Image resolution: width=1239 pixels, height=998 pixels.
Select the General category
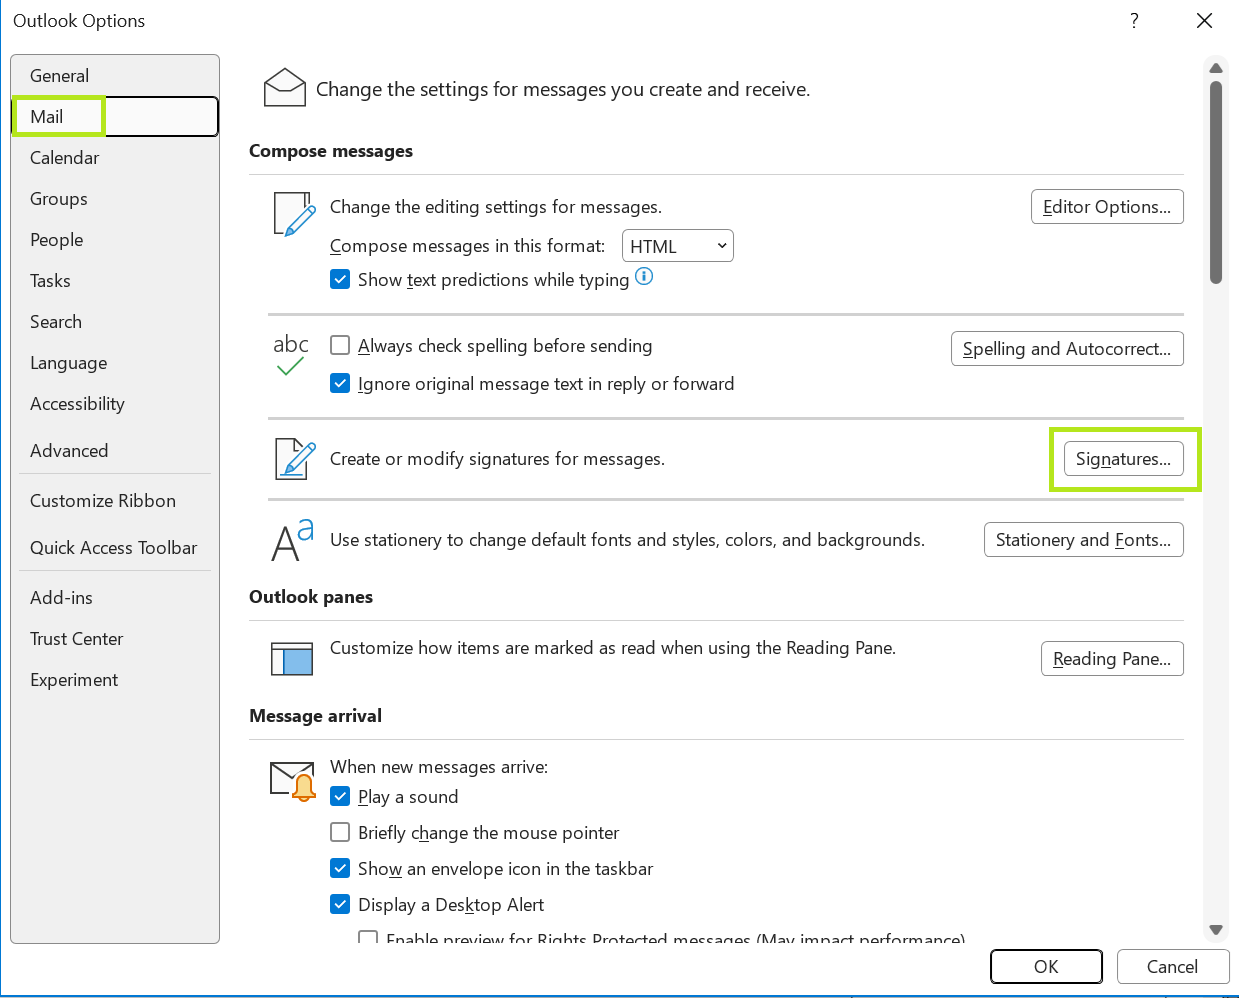115,76
